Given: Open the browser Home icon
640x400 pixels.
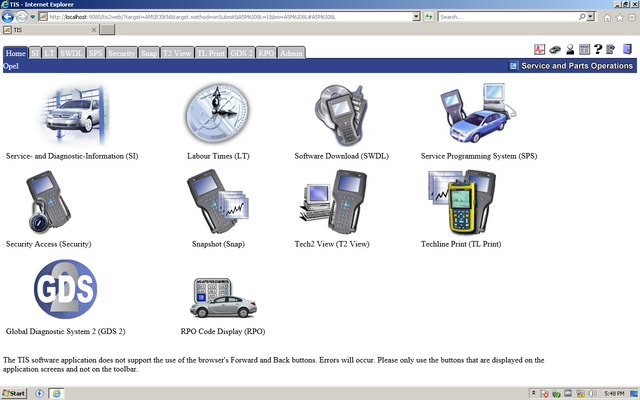Looking at the screenshot, I should tap(607, 18).
